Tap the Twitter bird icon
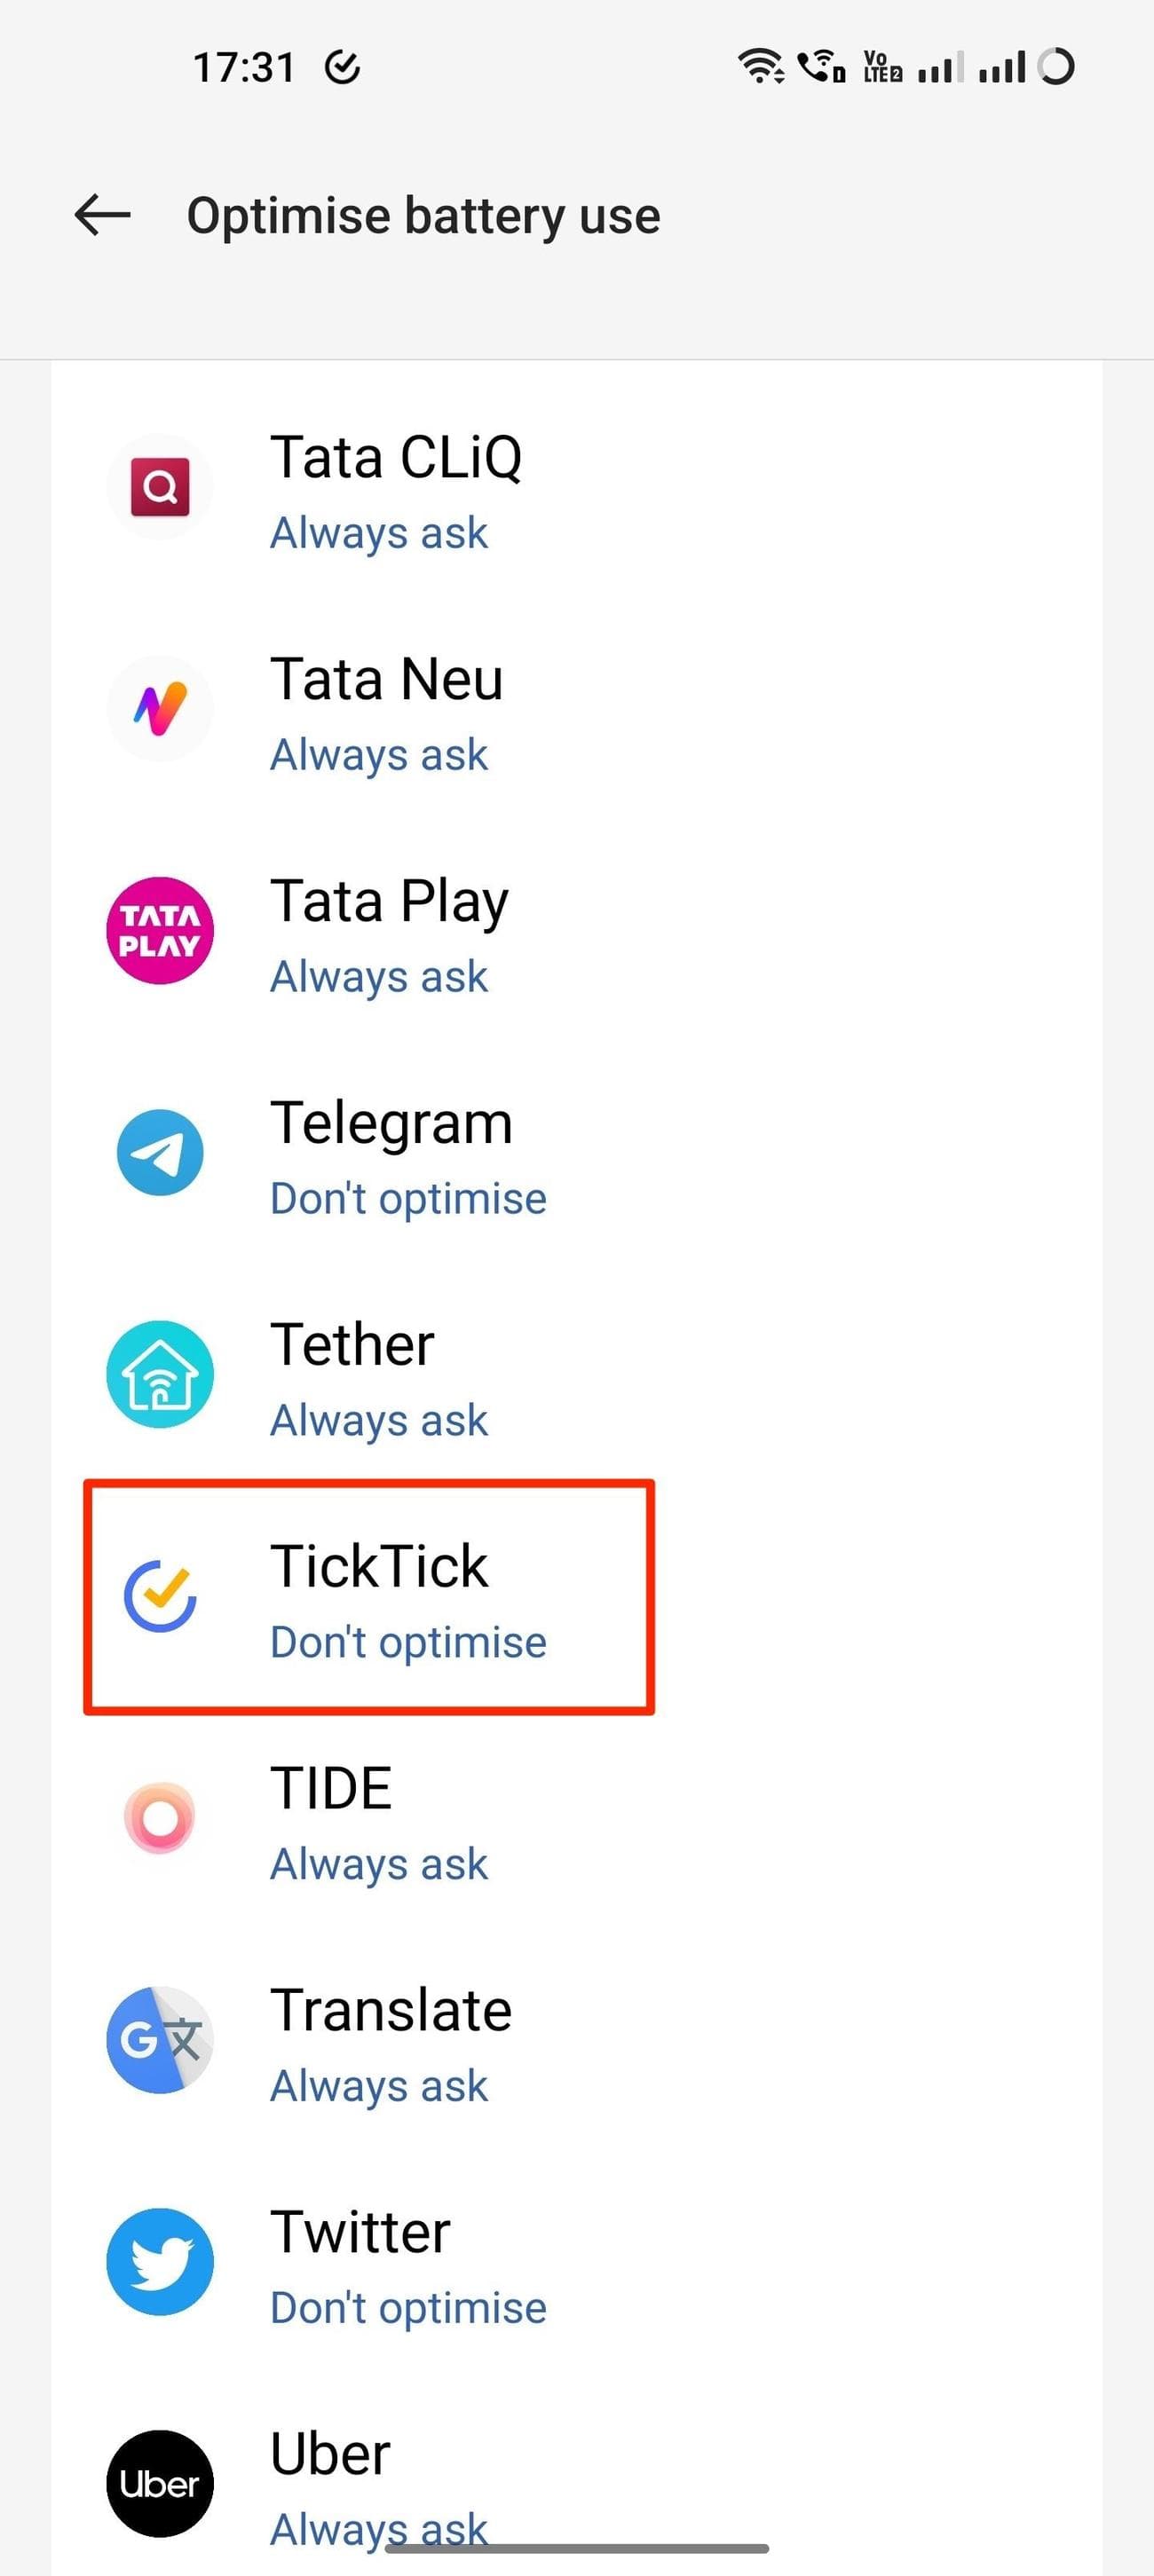Viewport: 1154px width, 2576px height. [160, 2262]
